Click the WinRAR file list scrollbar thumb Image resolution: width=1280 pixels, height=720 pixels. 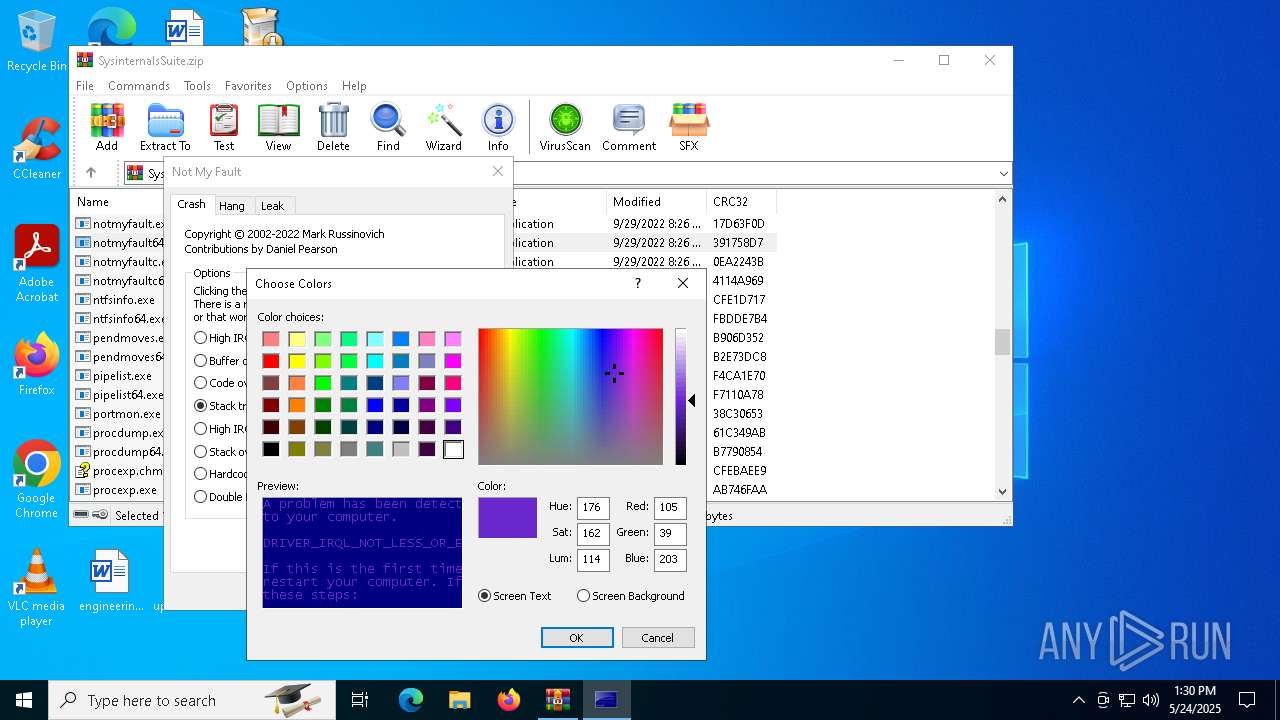tap(1002, 342)
